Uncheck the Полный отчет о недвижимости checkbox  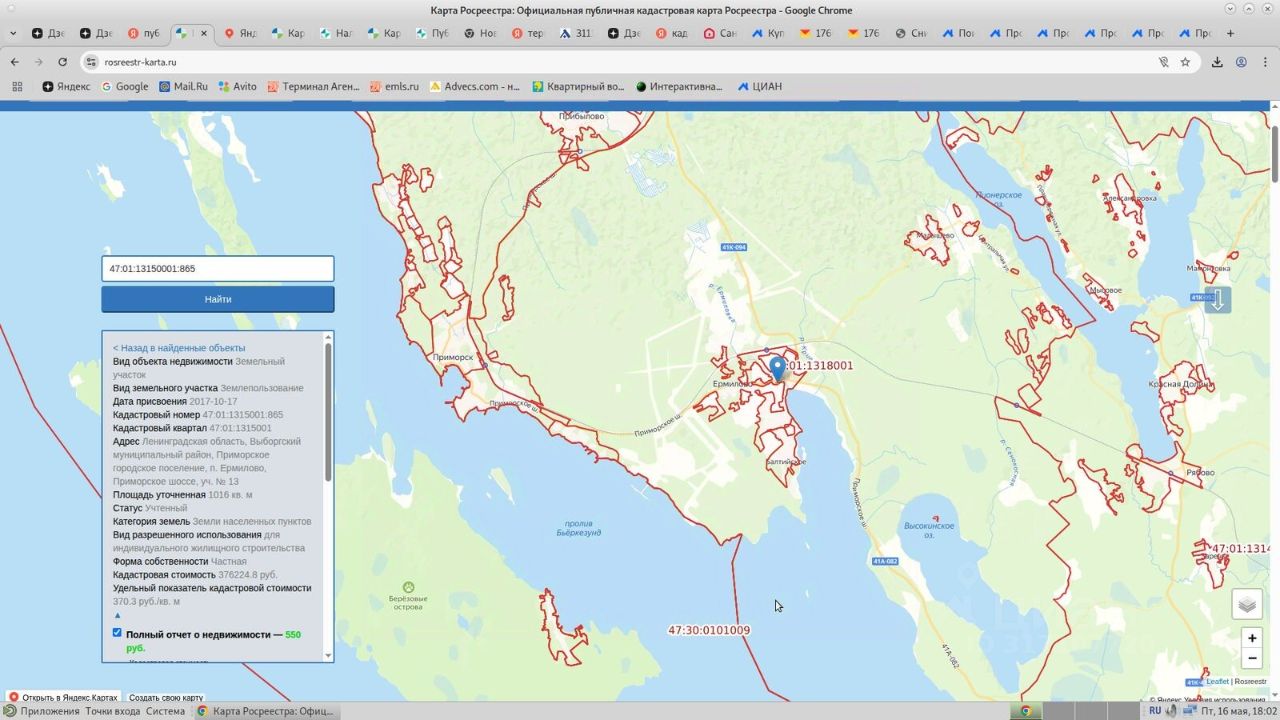[117, 633]
